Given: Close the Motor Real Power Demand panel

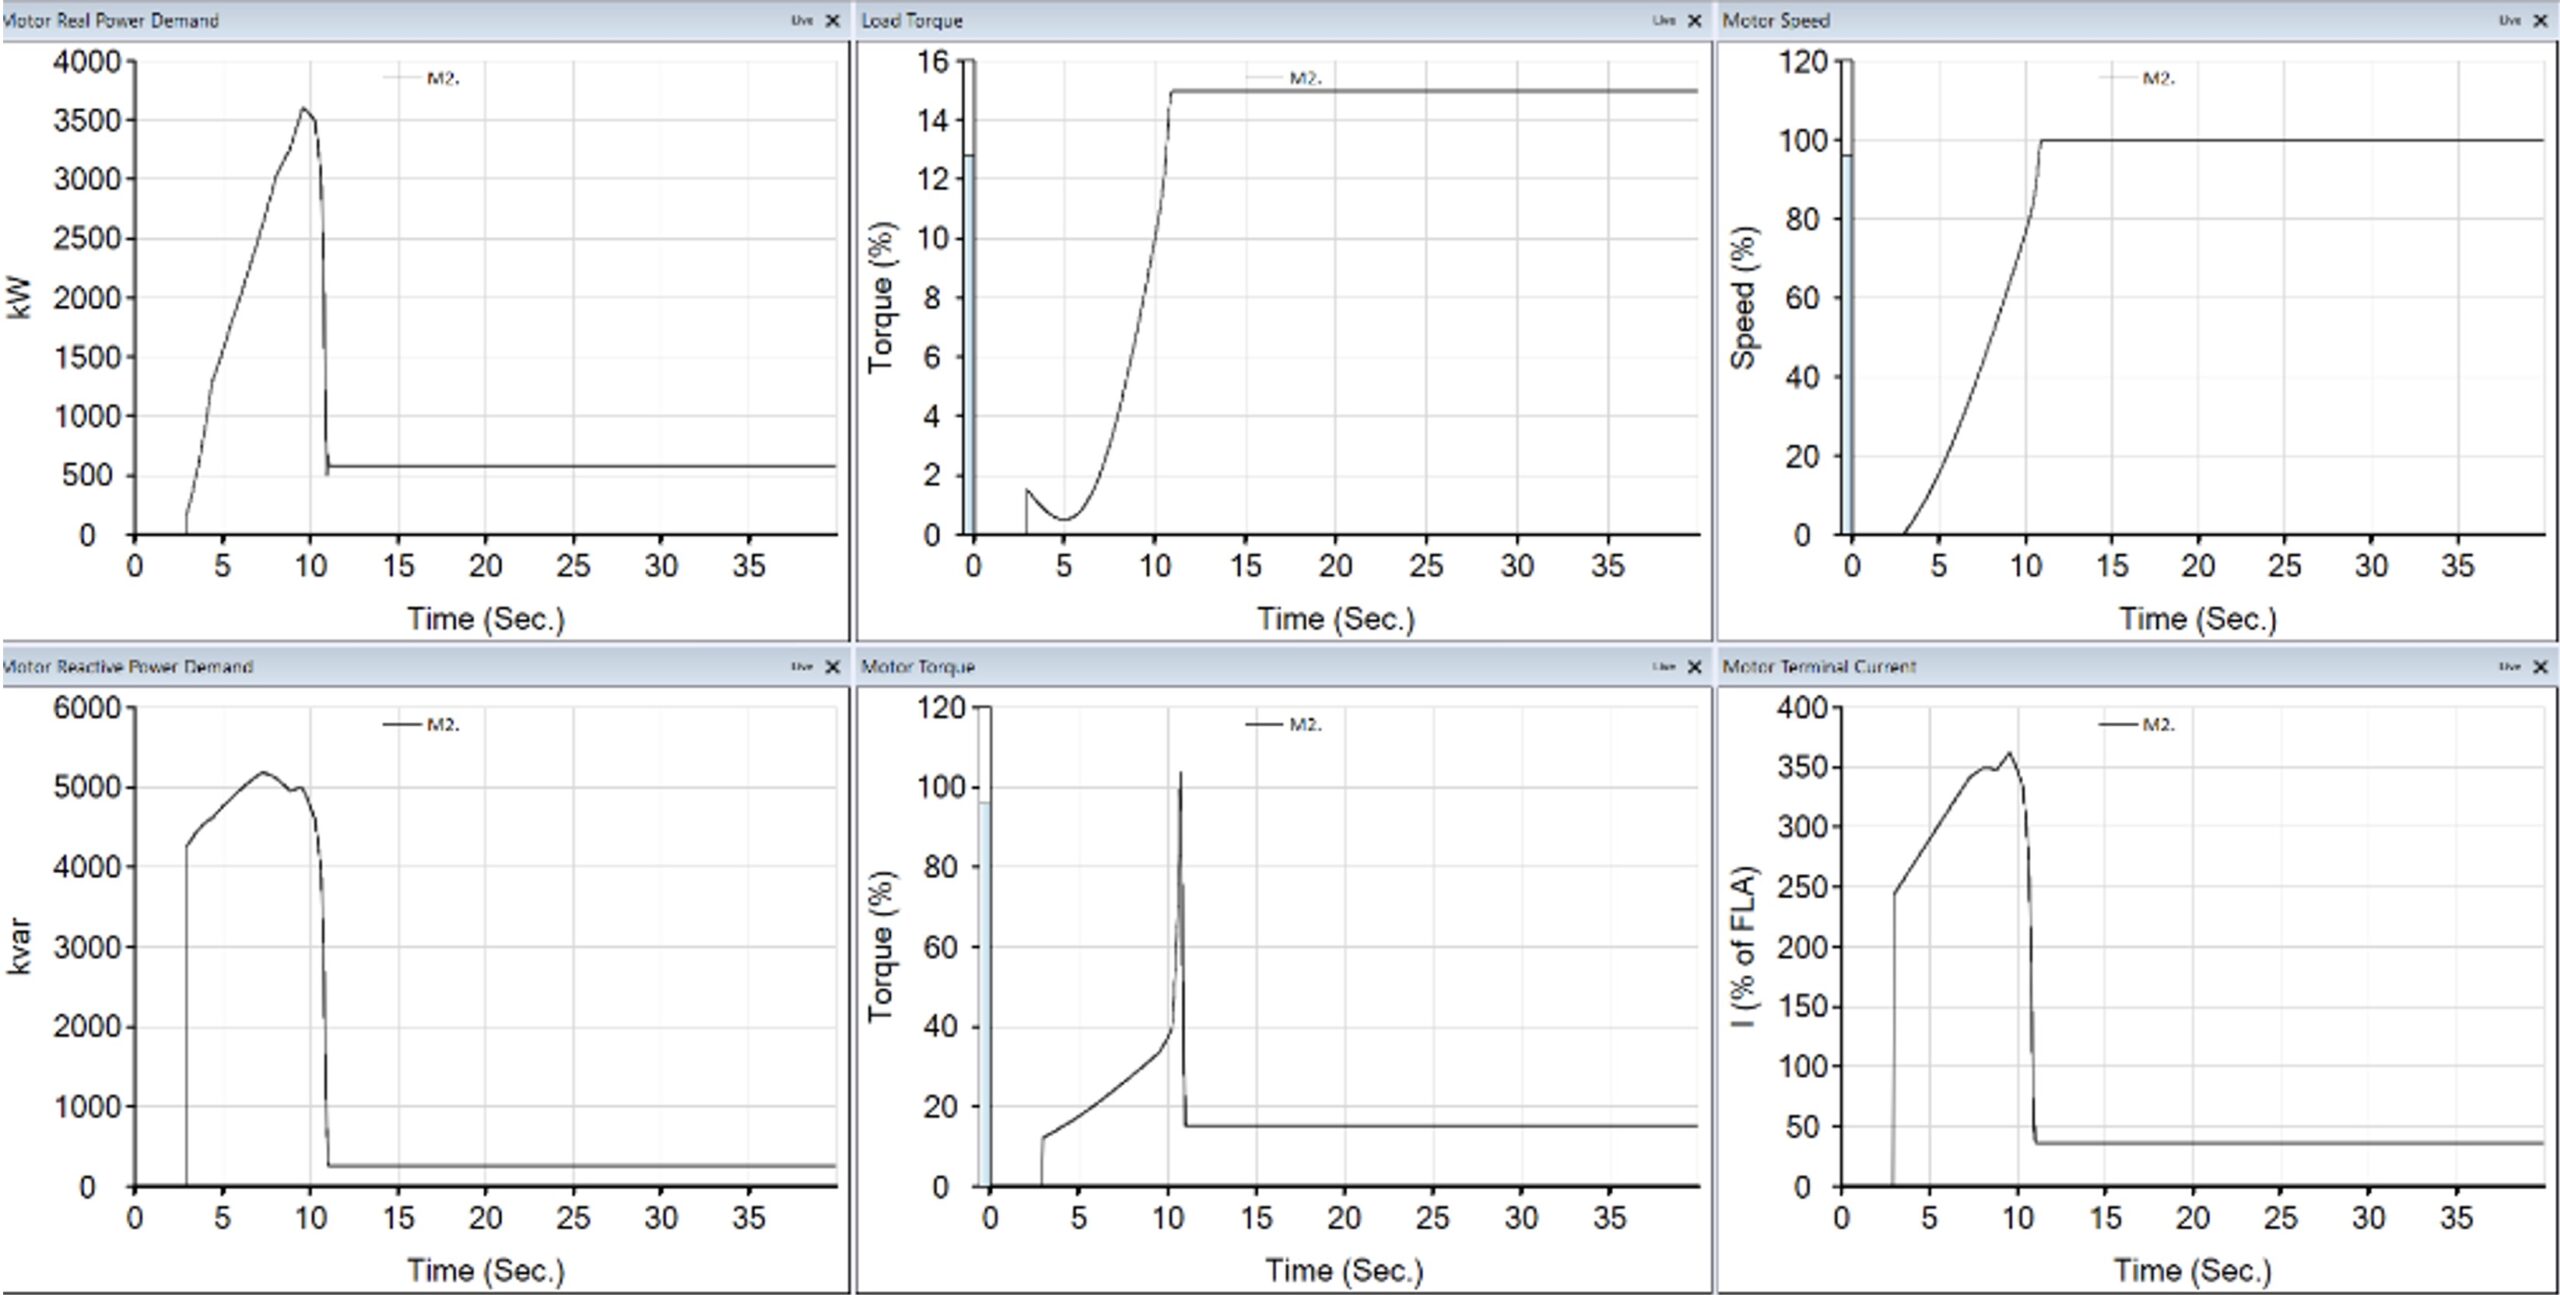Looking at the screenshot, I should [x=832, y=20].
